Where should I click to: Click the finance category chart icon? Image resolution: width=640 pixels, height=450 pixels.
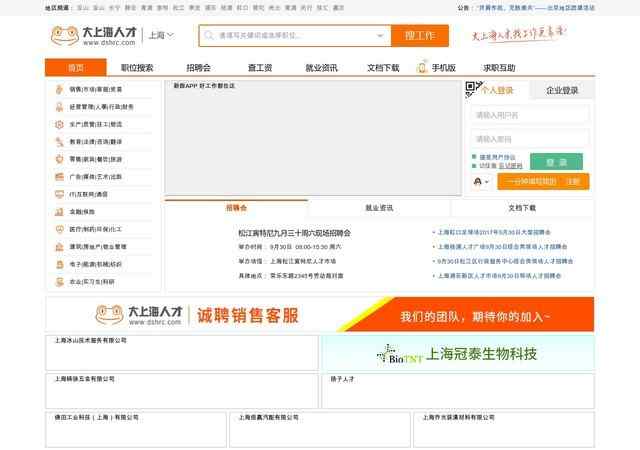click(60, 212)
